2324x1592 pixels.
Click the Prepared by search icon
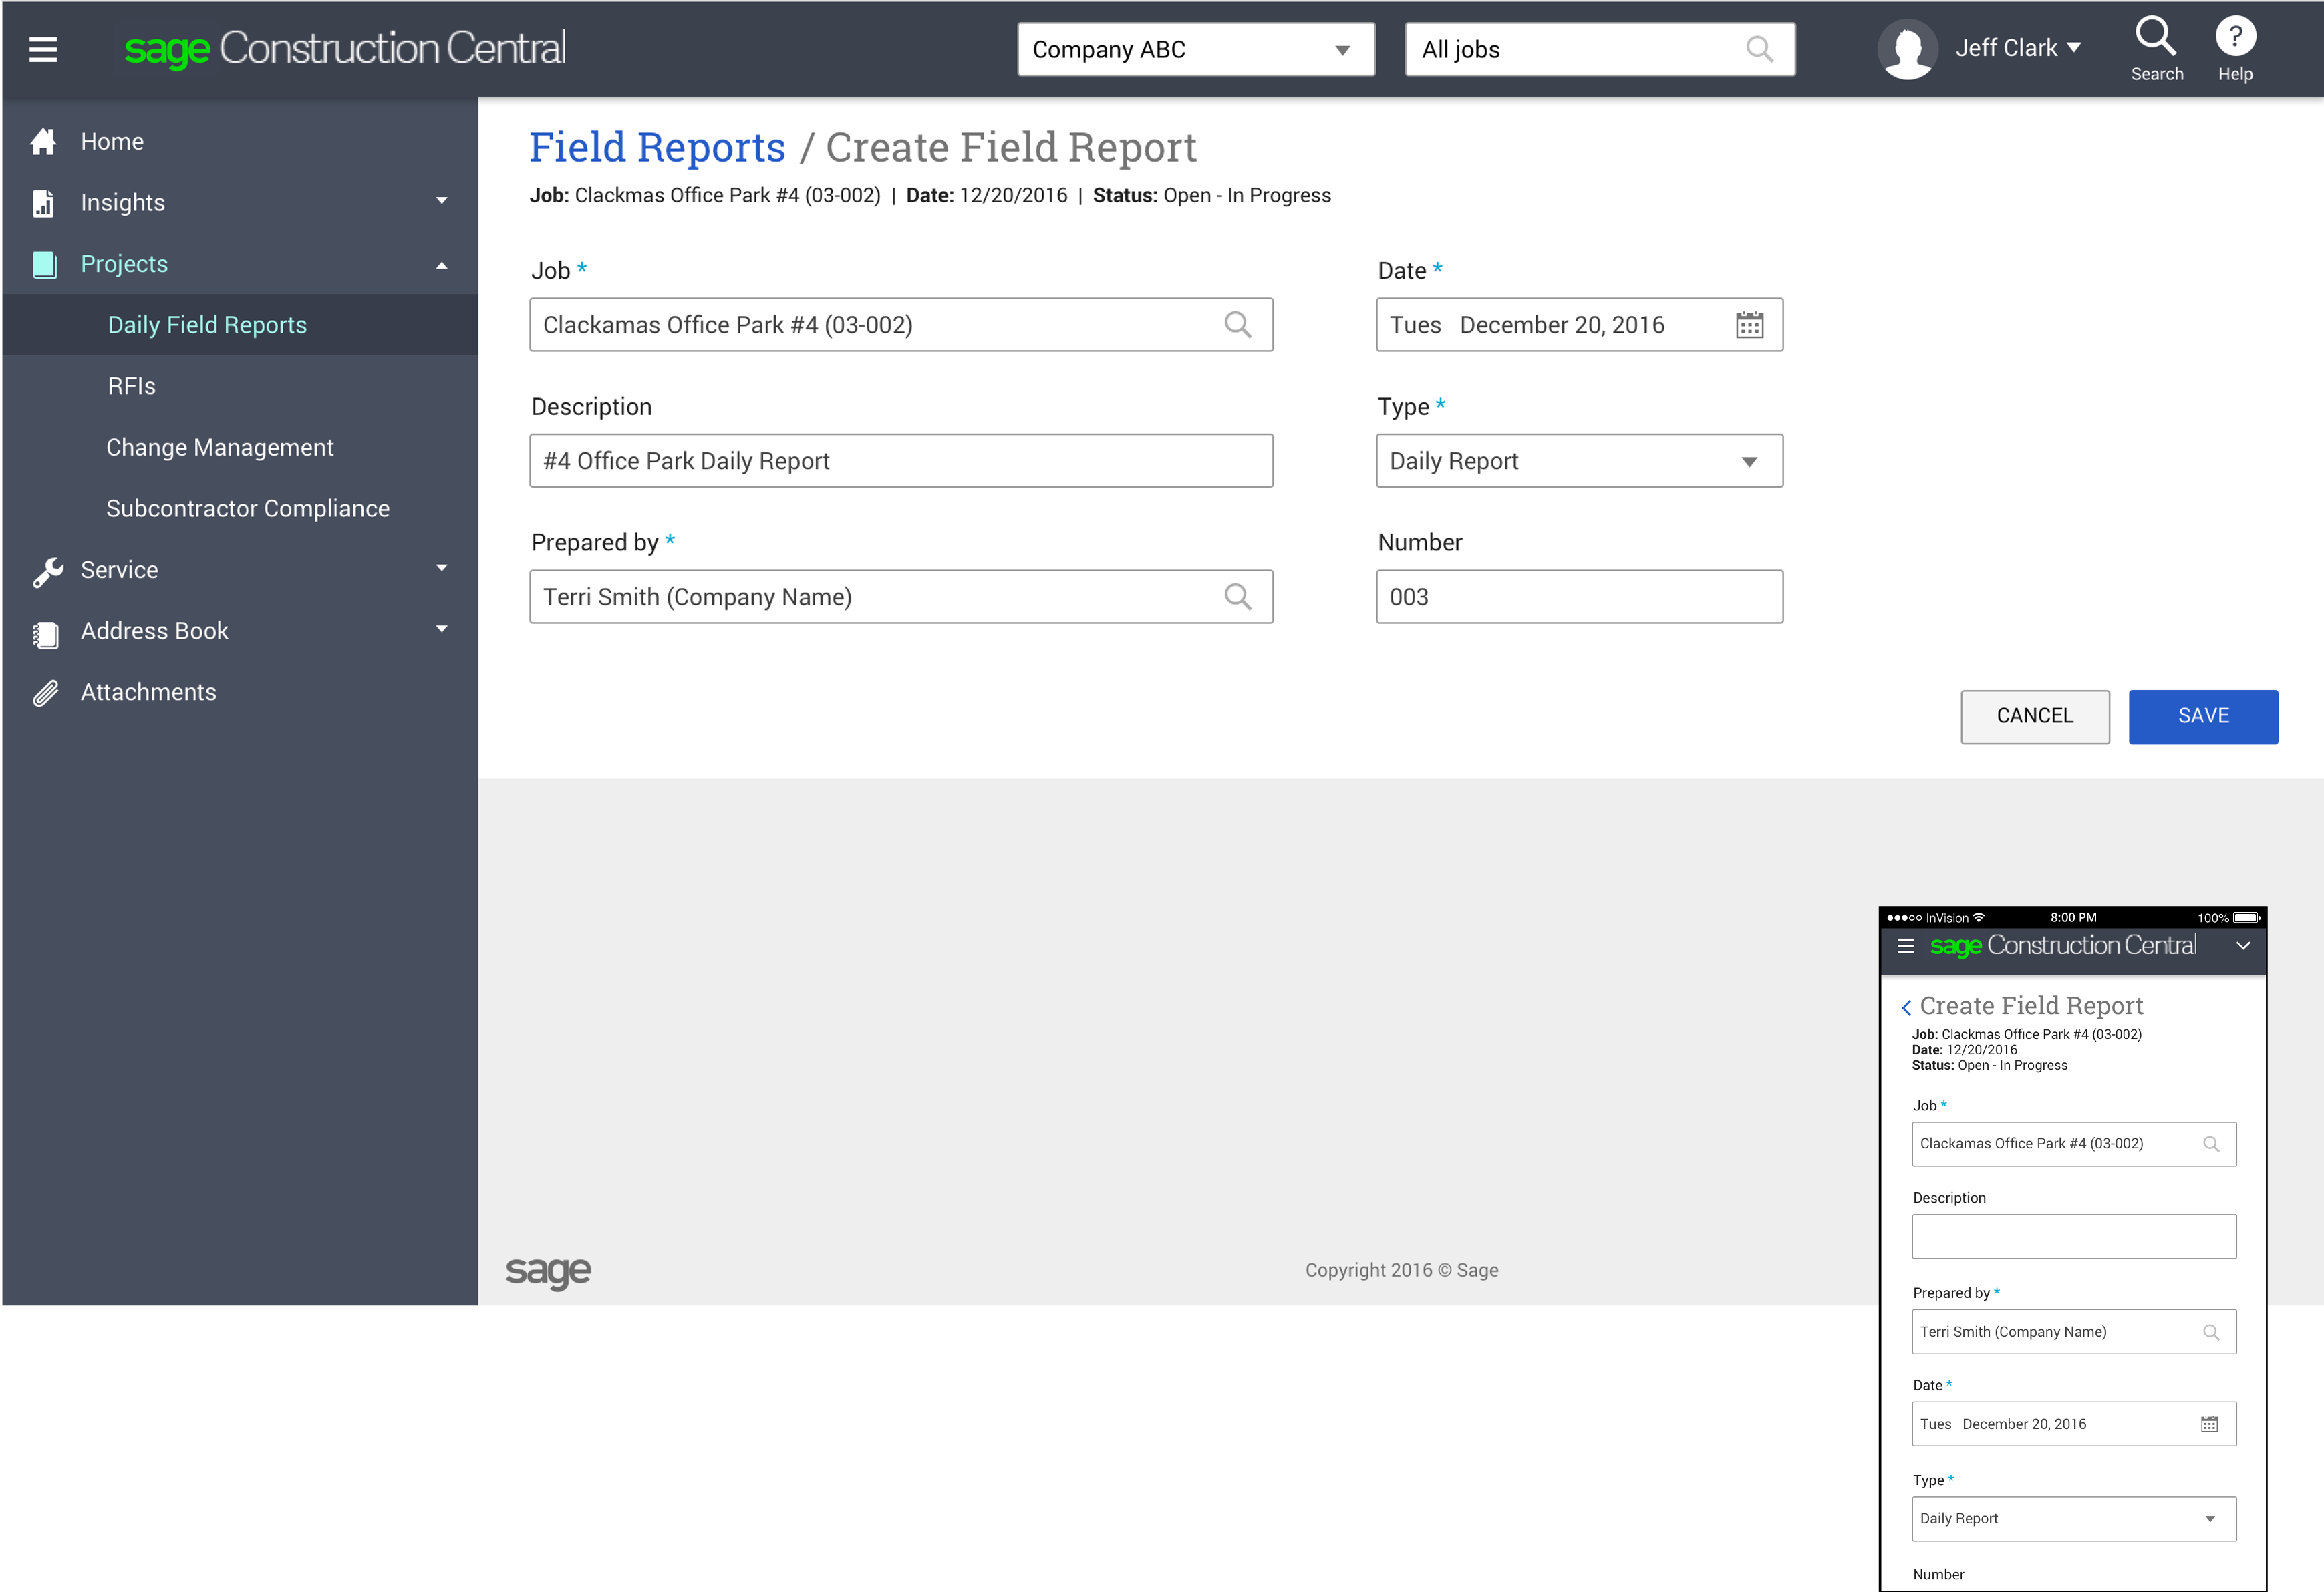point(1237,597)
